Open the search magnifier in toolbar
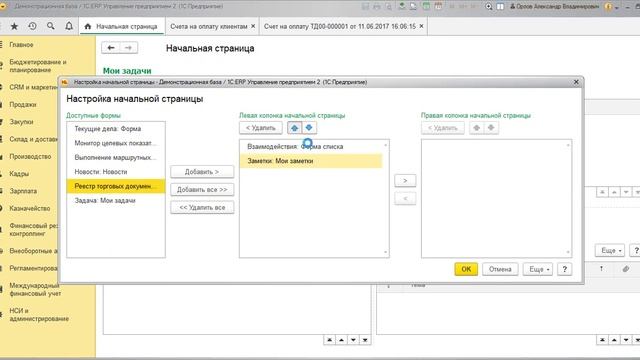The height and width of the screenshot is (360, 640). [x=51, y=26]
